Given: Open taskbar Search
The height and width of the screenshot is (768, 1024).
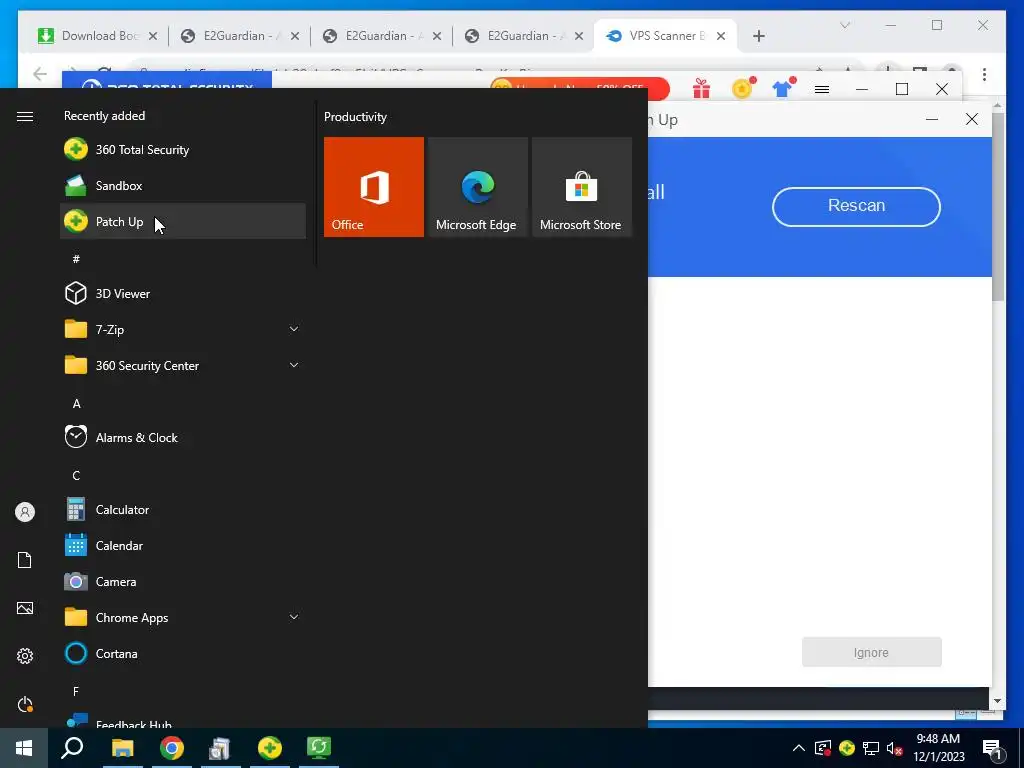Looking at the screenshot, I should 72,748.
